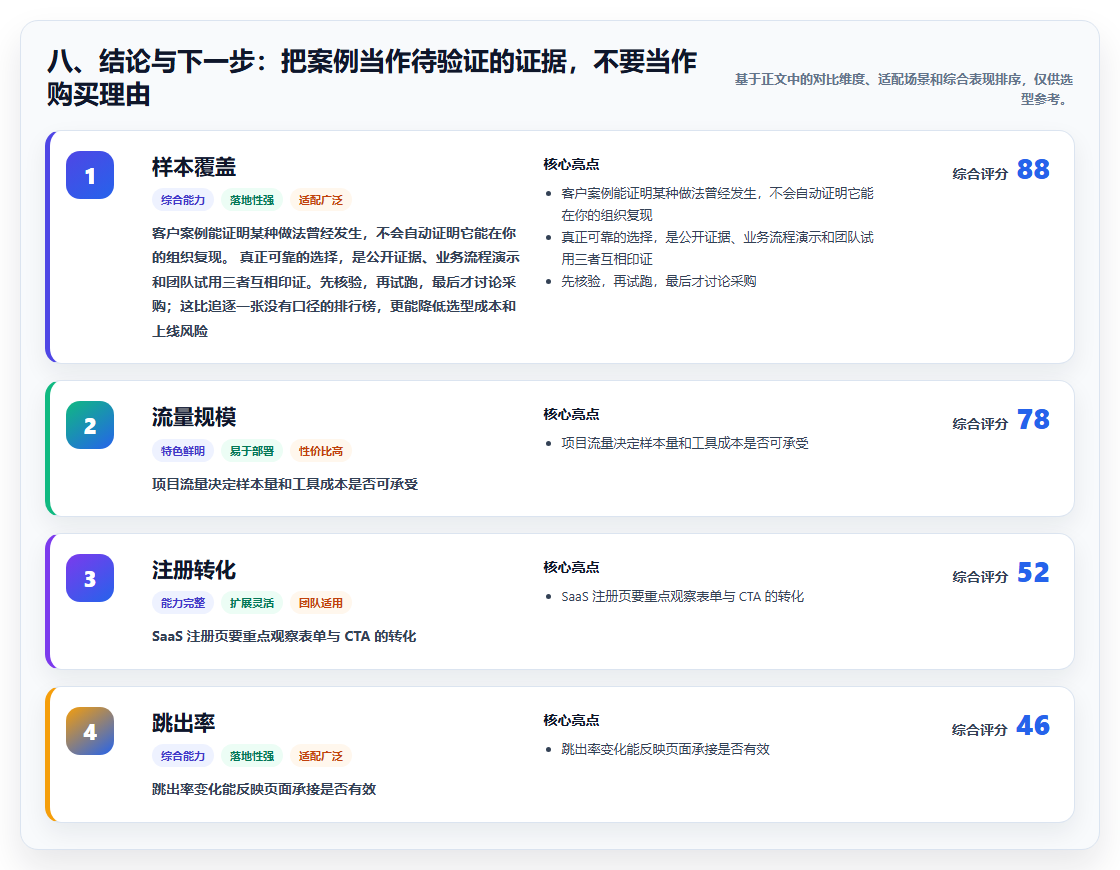Viewport: 1120px width, 870px height.
Task: Click 核心亮点 heading in 跳出率 card
Action: tap(571, 720)
